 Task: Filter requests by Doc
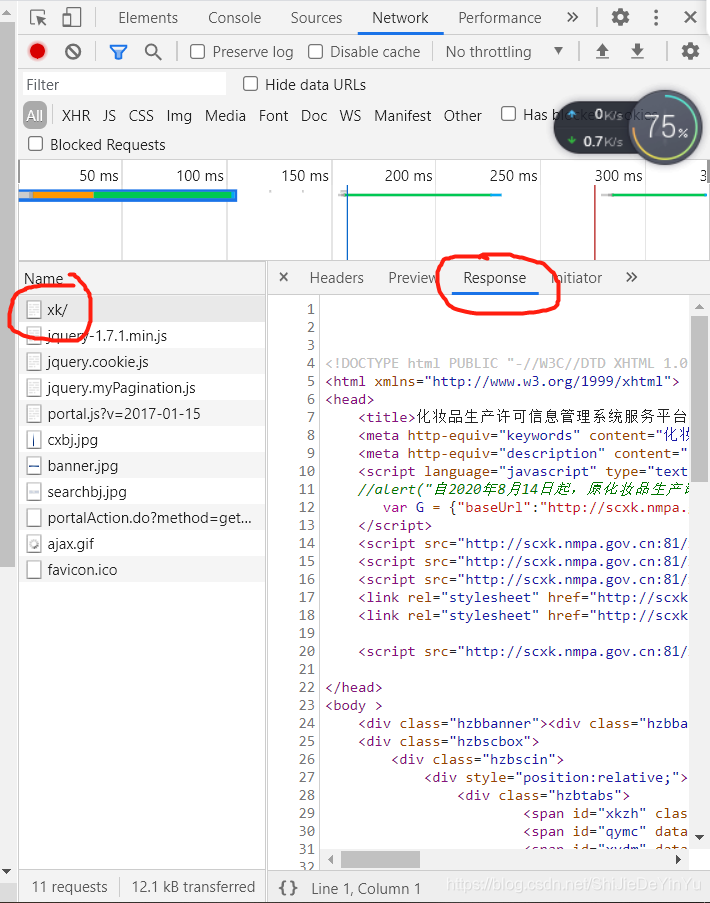tap(314, 115)
